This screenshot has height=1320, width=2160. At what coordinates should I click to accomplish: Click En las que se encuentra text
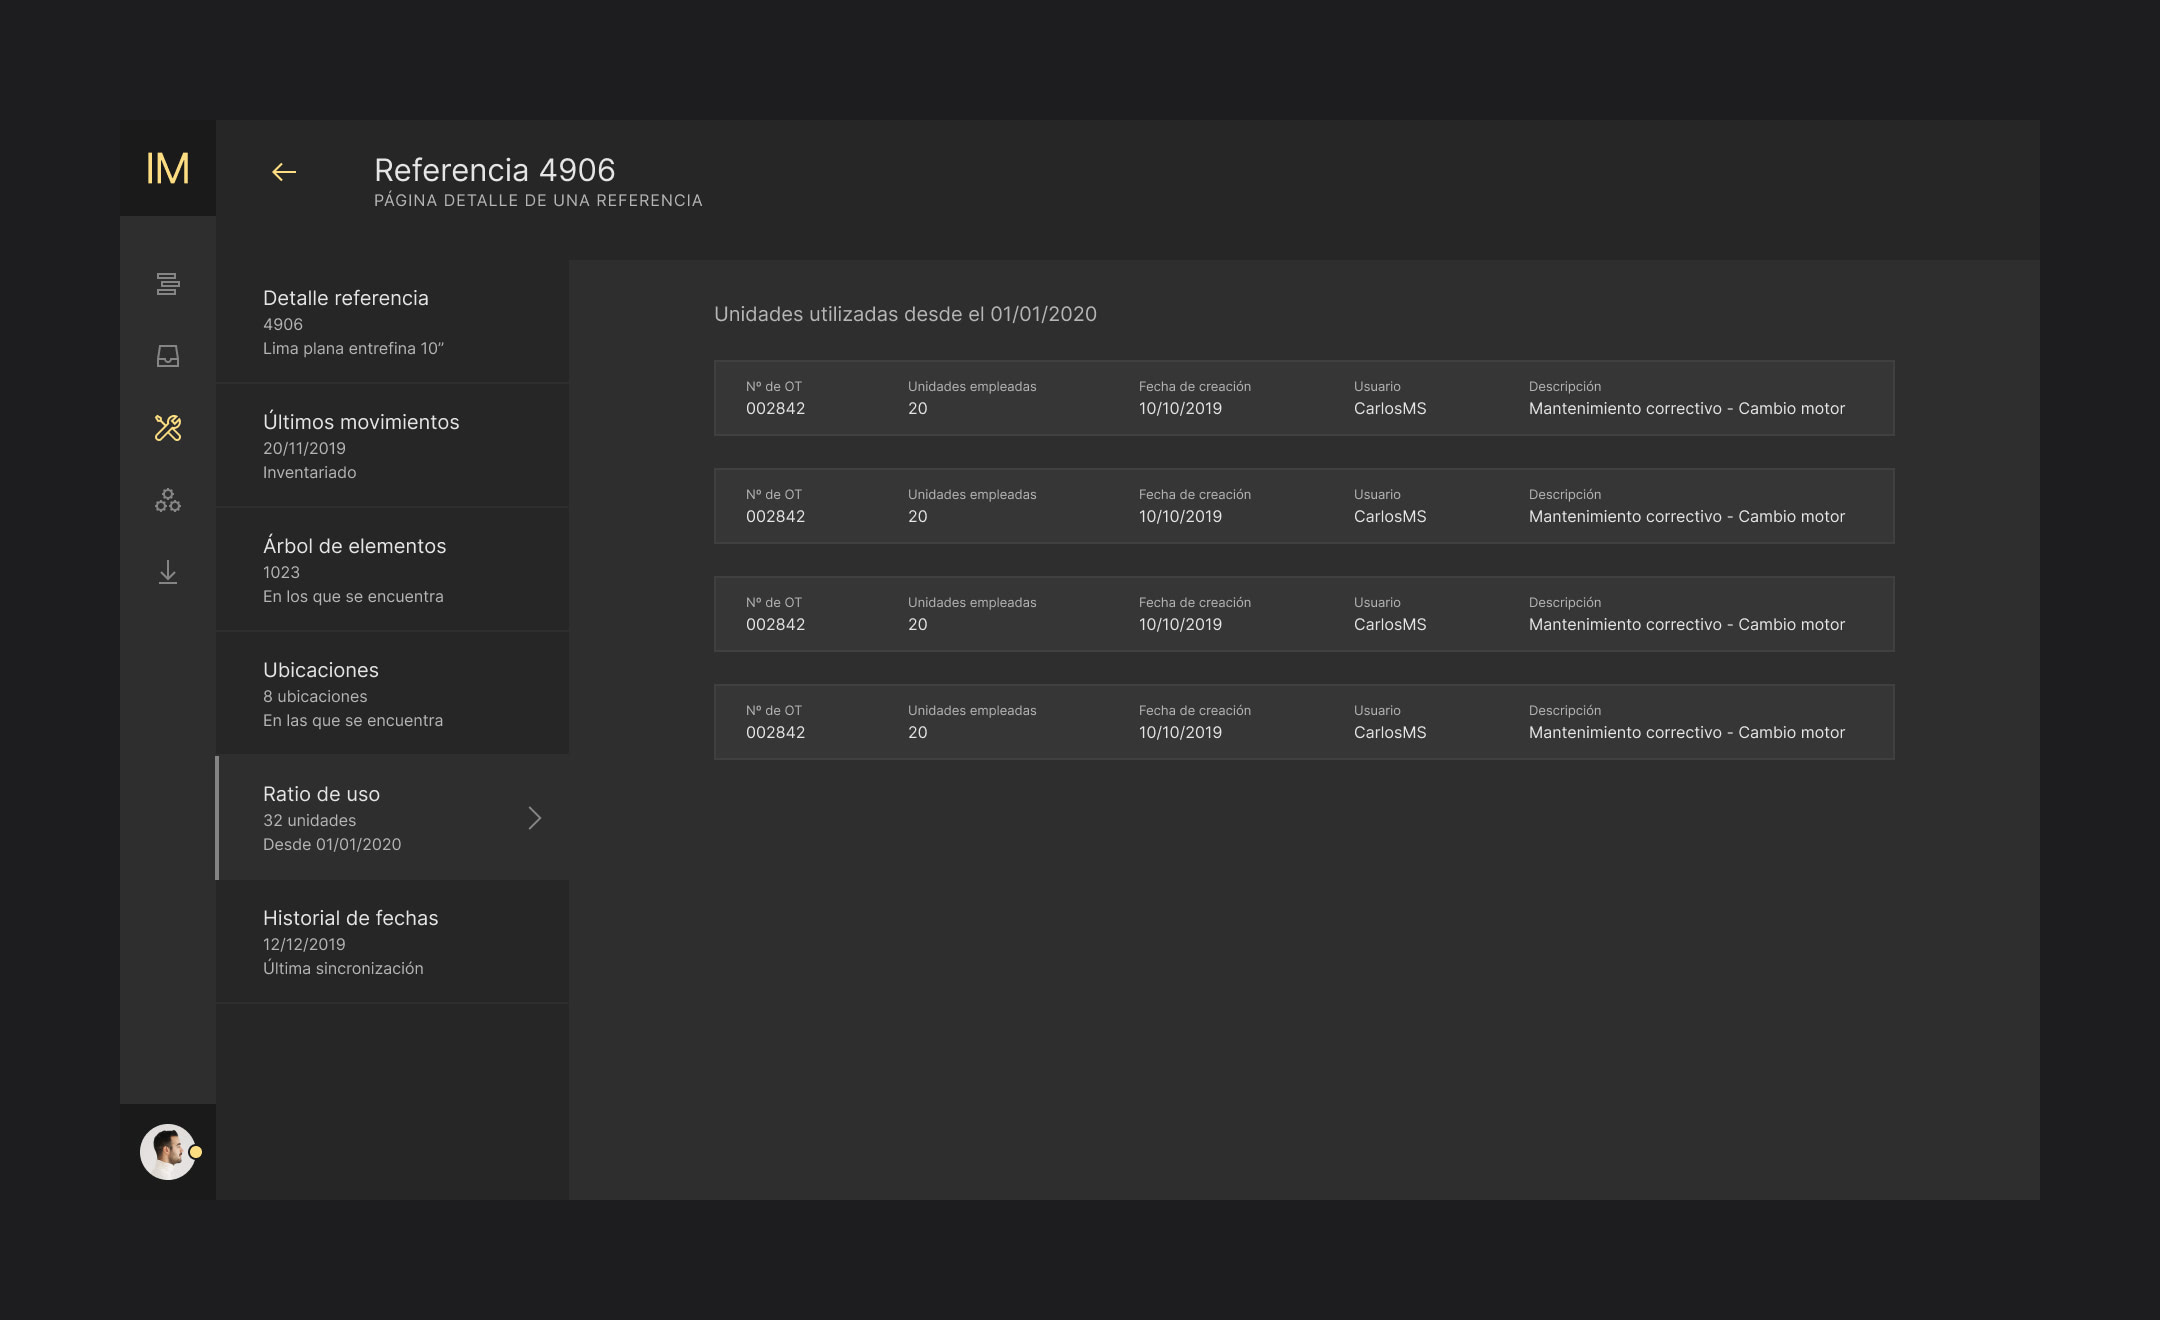[x=353, y=720]
